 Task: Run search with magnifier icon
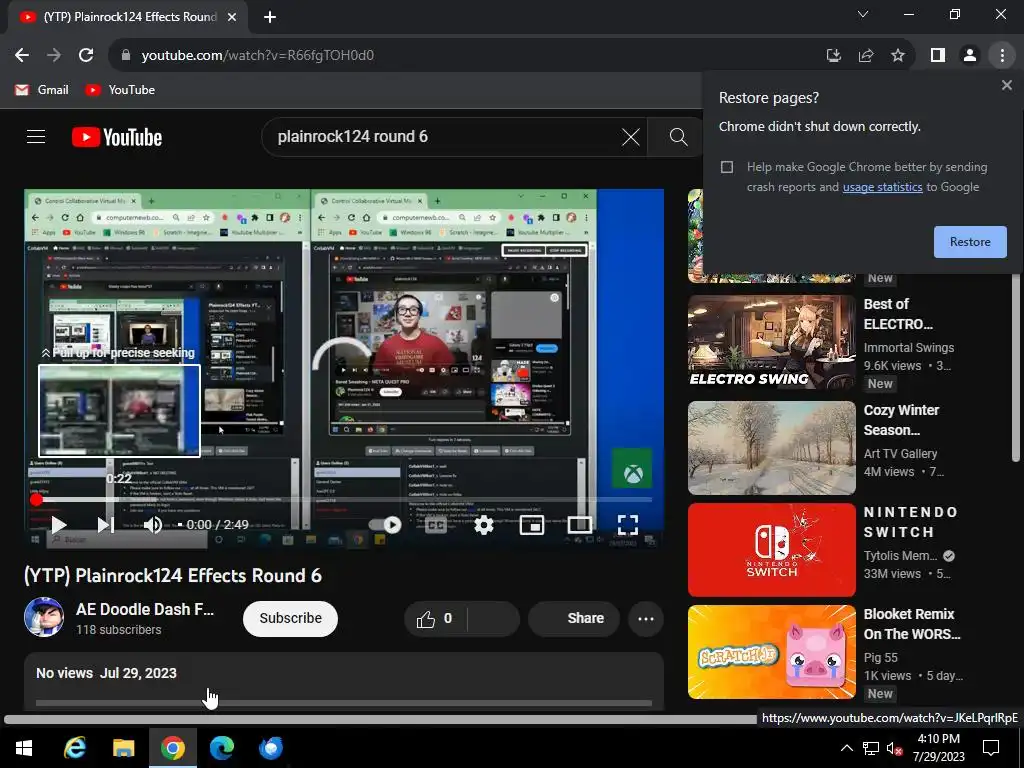click(679, 136)
